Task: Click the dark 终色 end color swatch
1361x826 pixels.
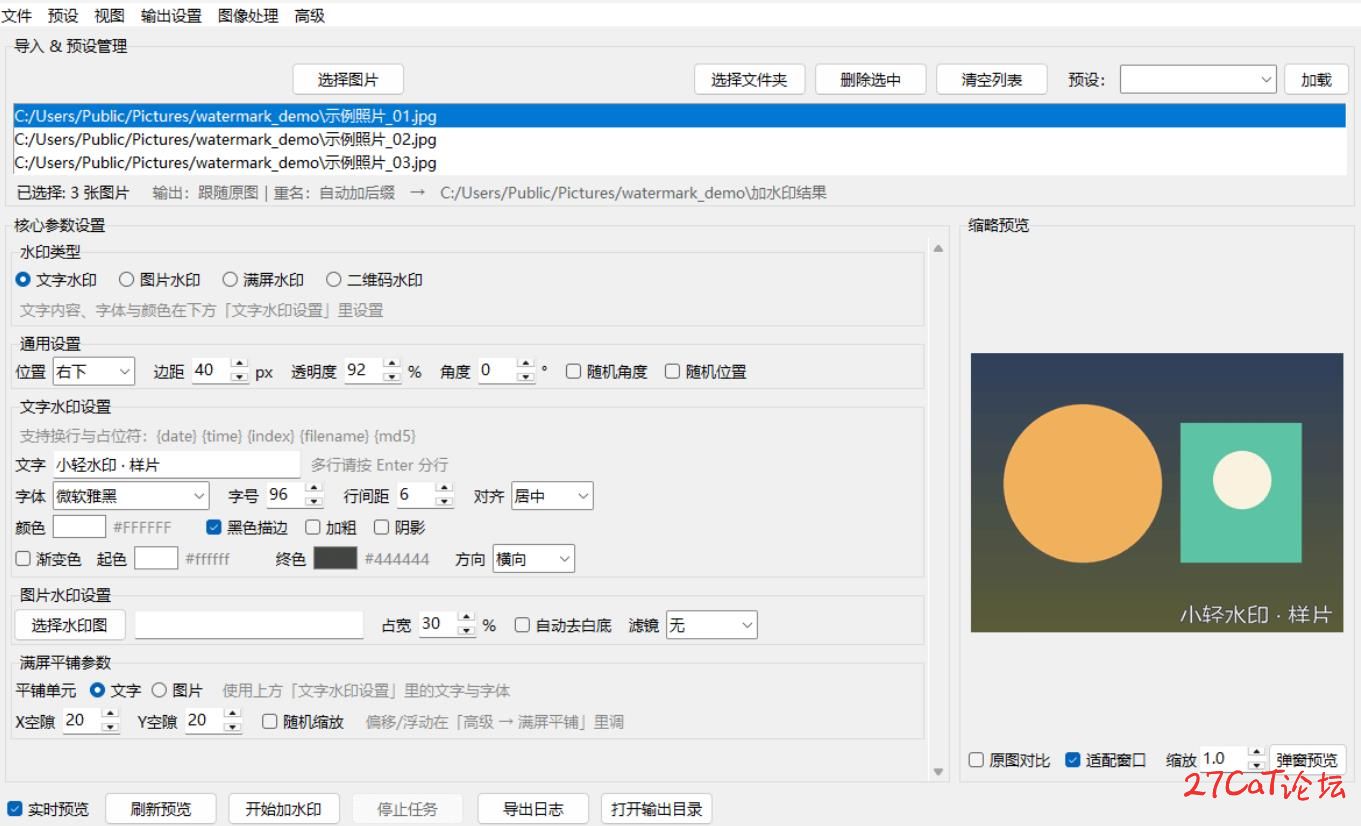Action: [335, 559]
